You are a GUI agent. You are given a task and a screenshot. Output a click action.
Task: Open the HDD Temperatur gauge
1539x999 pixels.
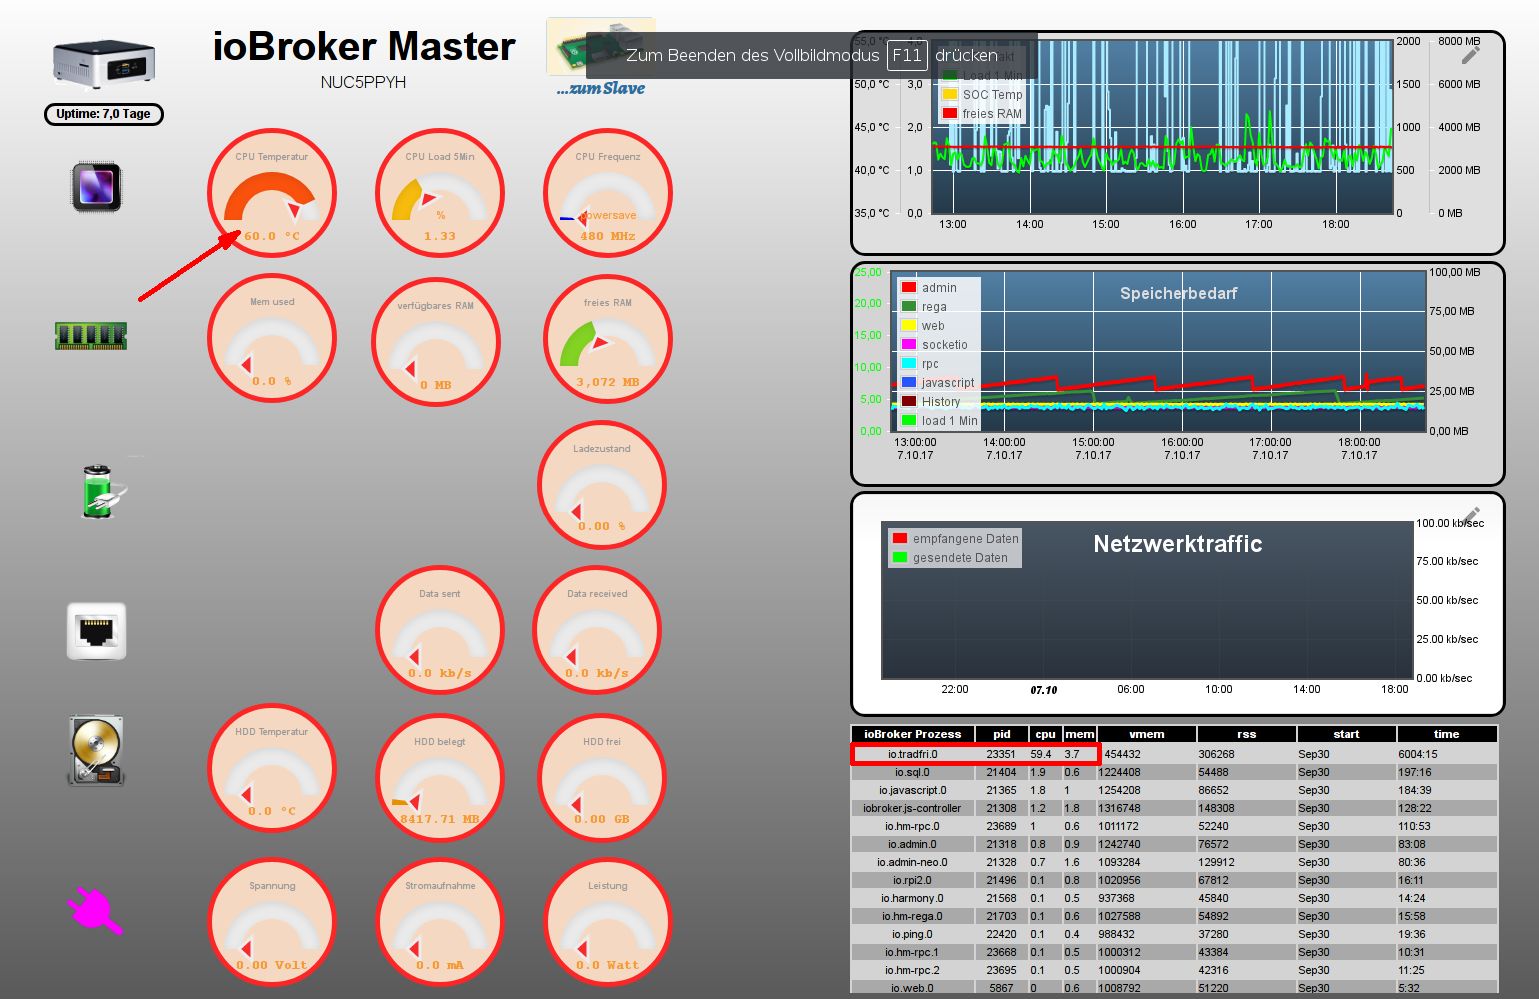point(272,768)
